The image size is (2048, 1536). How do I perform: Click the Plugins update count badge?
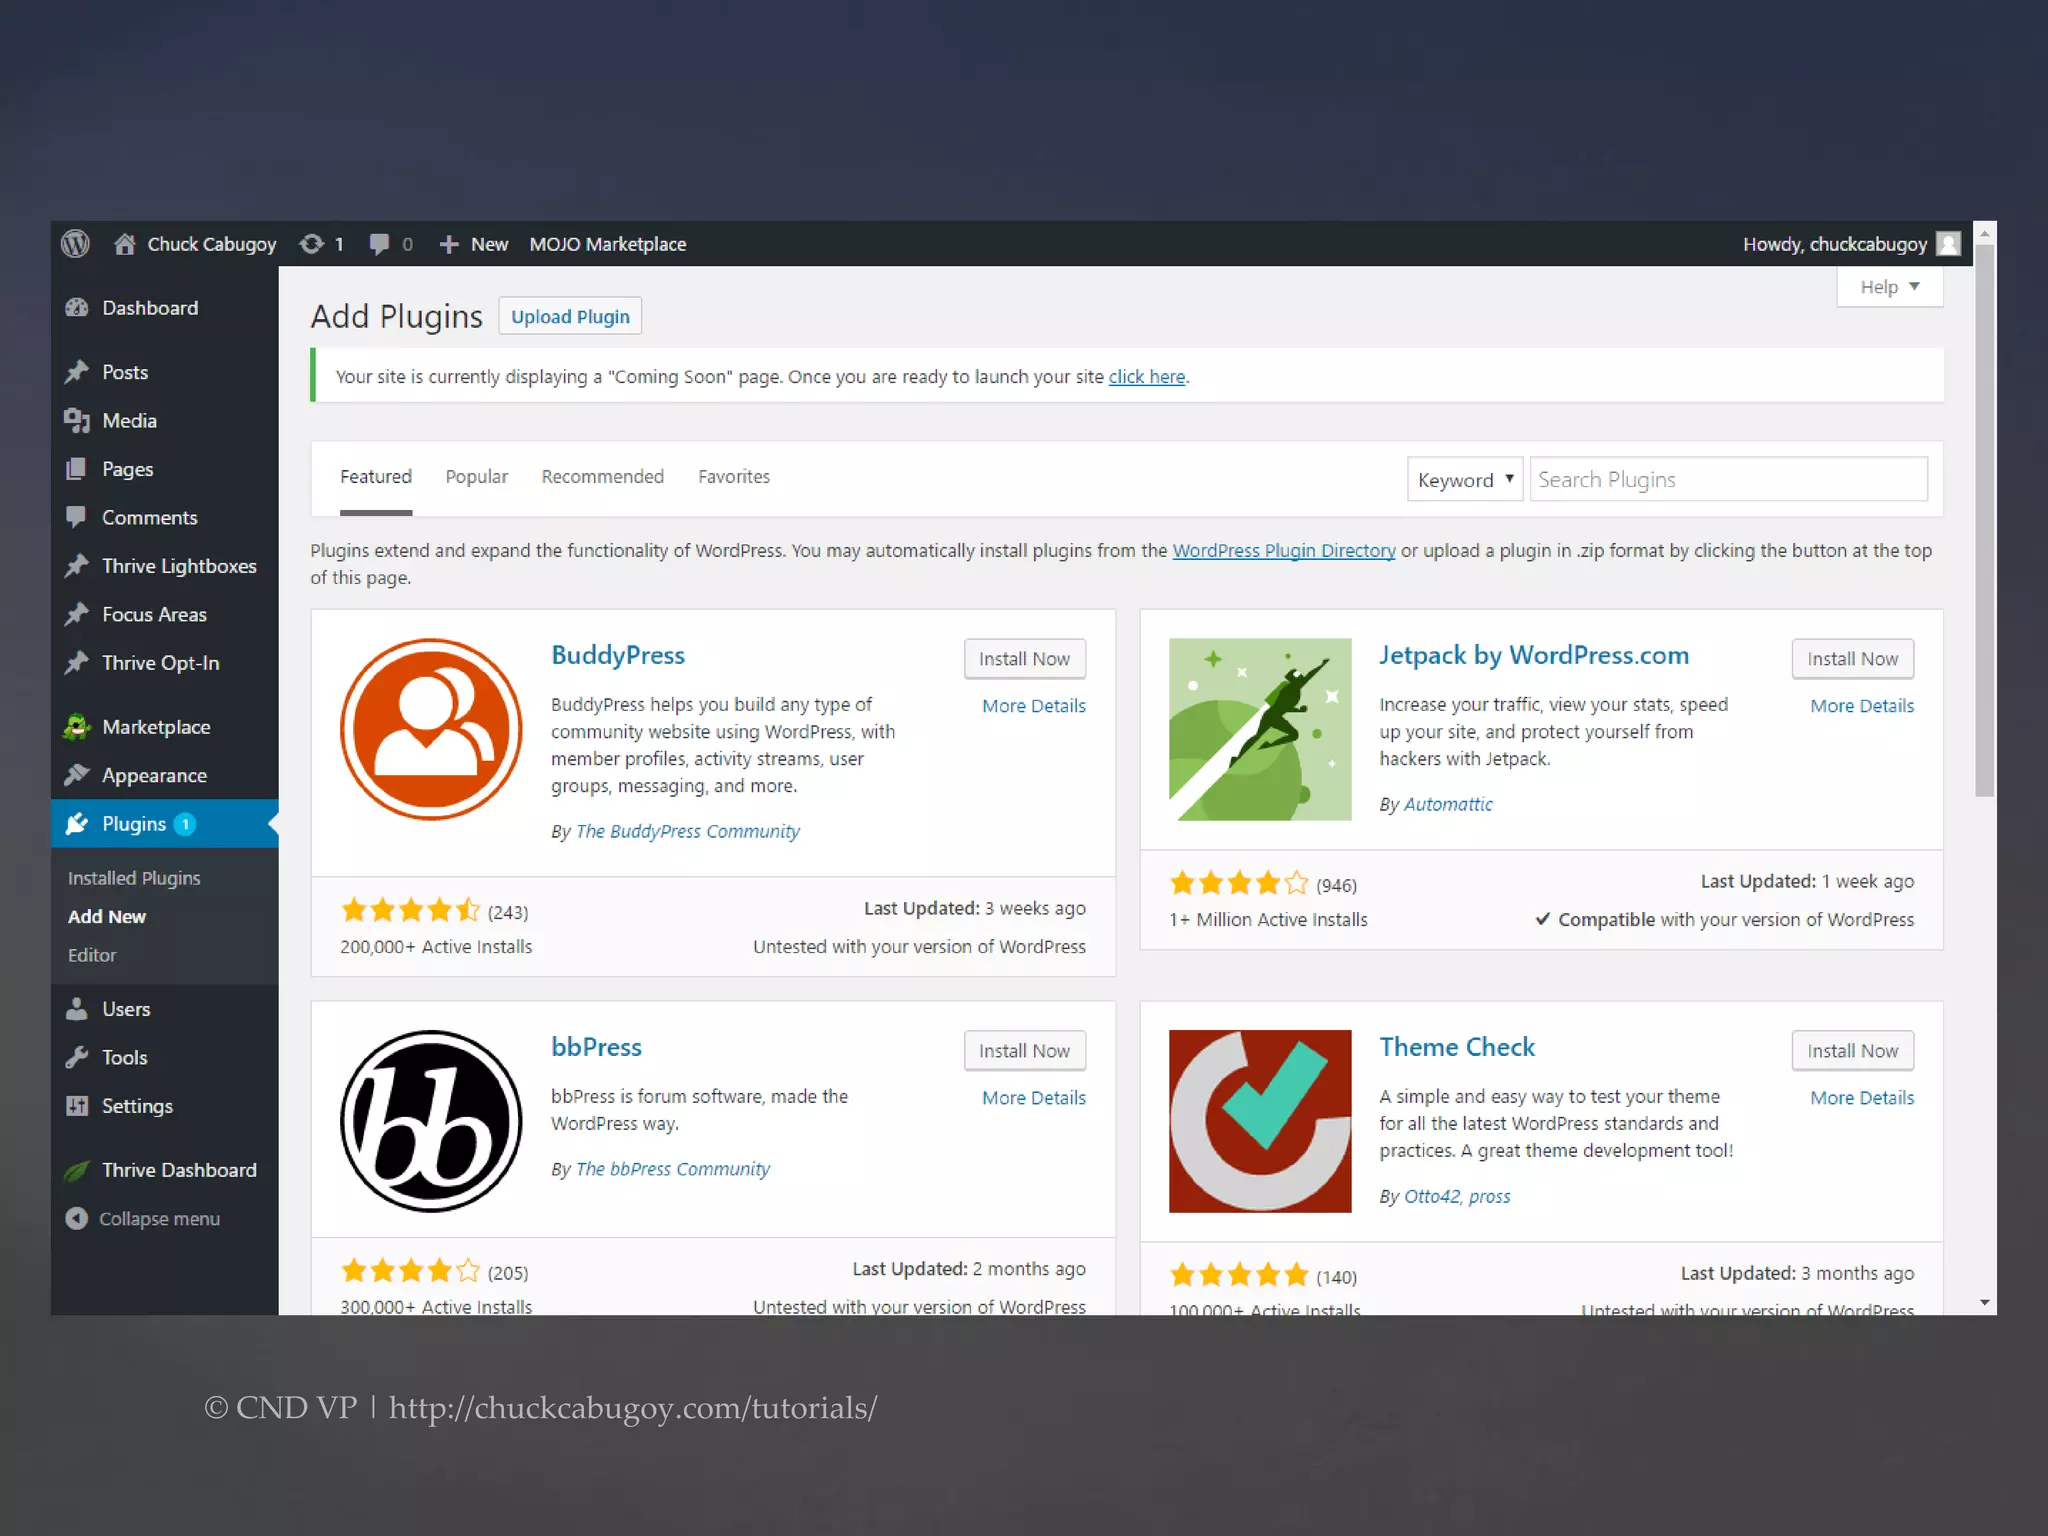(184, 824)
